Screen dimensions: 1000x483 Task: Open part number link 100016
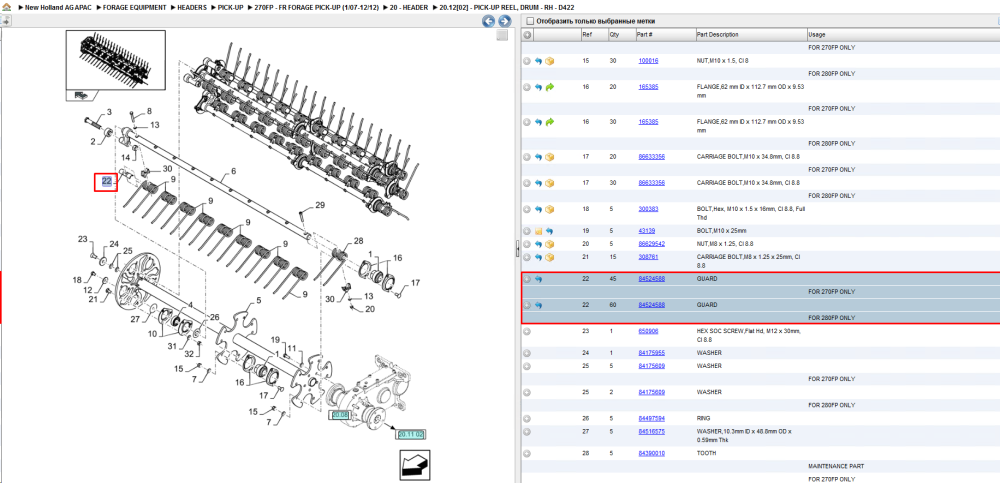coord(648,61)
